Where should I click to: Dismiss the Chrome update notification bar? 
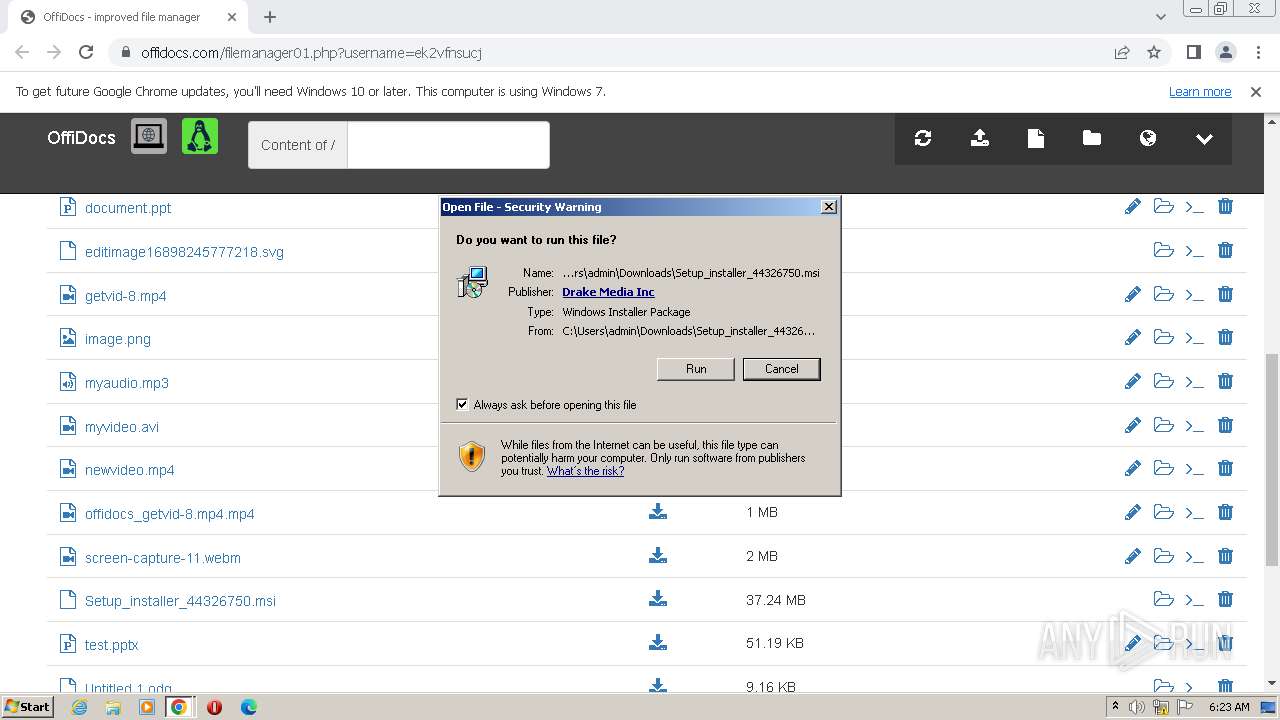click(x=1256, y=91)
